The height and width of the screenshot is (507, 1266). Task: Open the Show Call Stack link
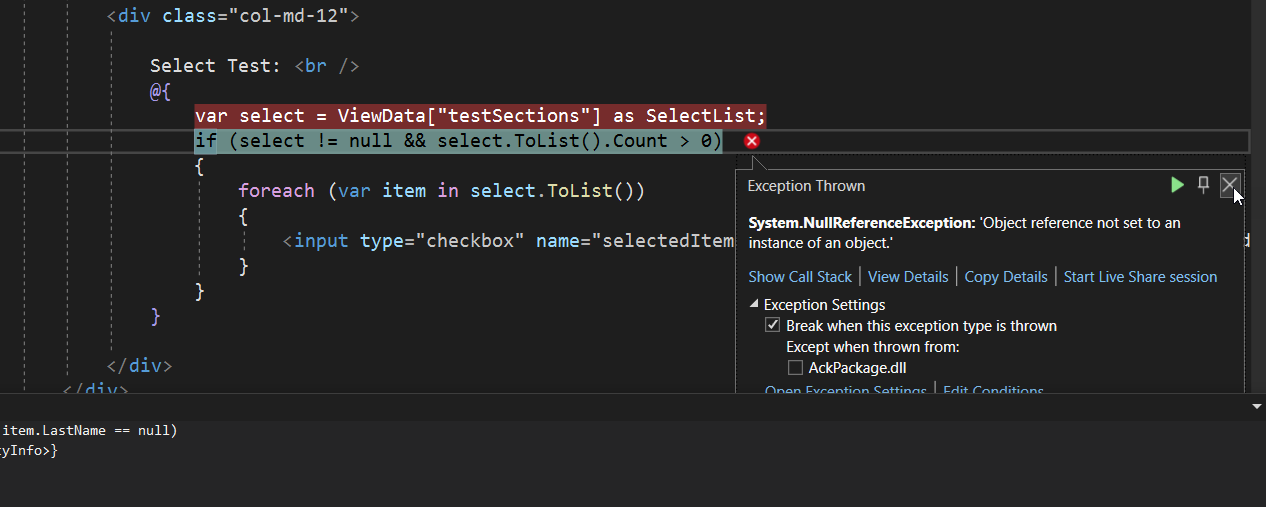[800, 277]
